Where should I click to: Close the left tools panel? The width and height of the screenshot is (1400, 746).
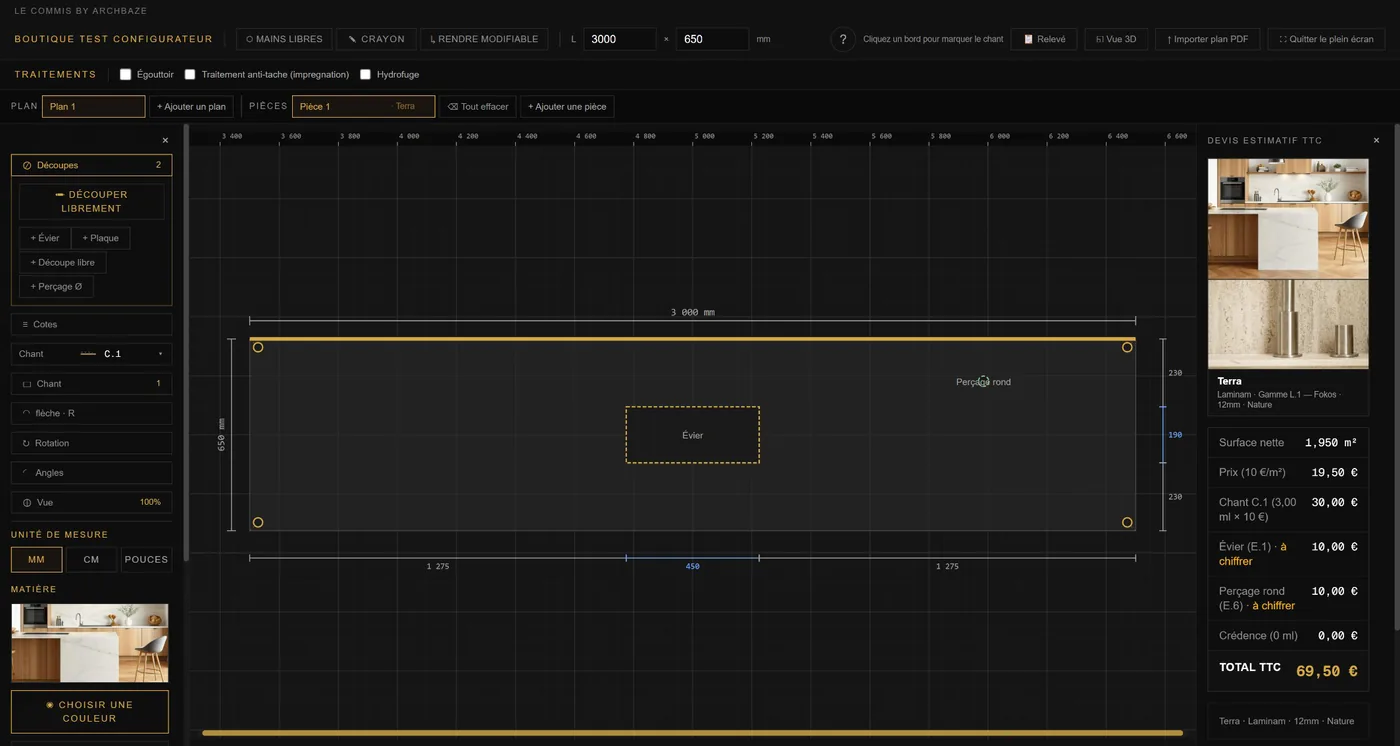(165, 141)
